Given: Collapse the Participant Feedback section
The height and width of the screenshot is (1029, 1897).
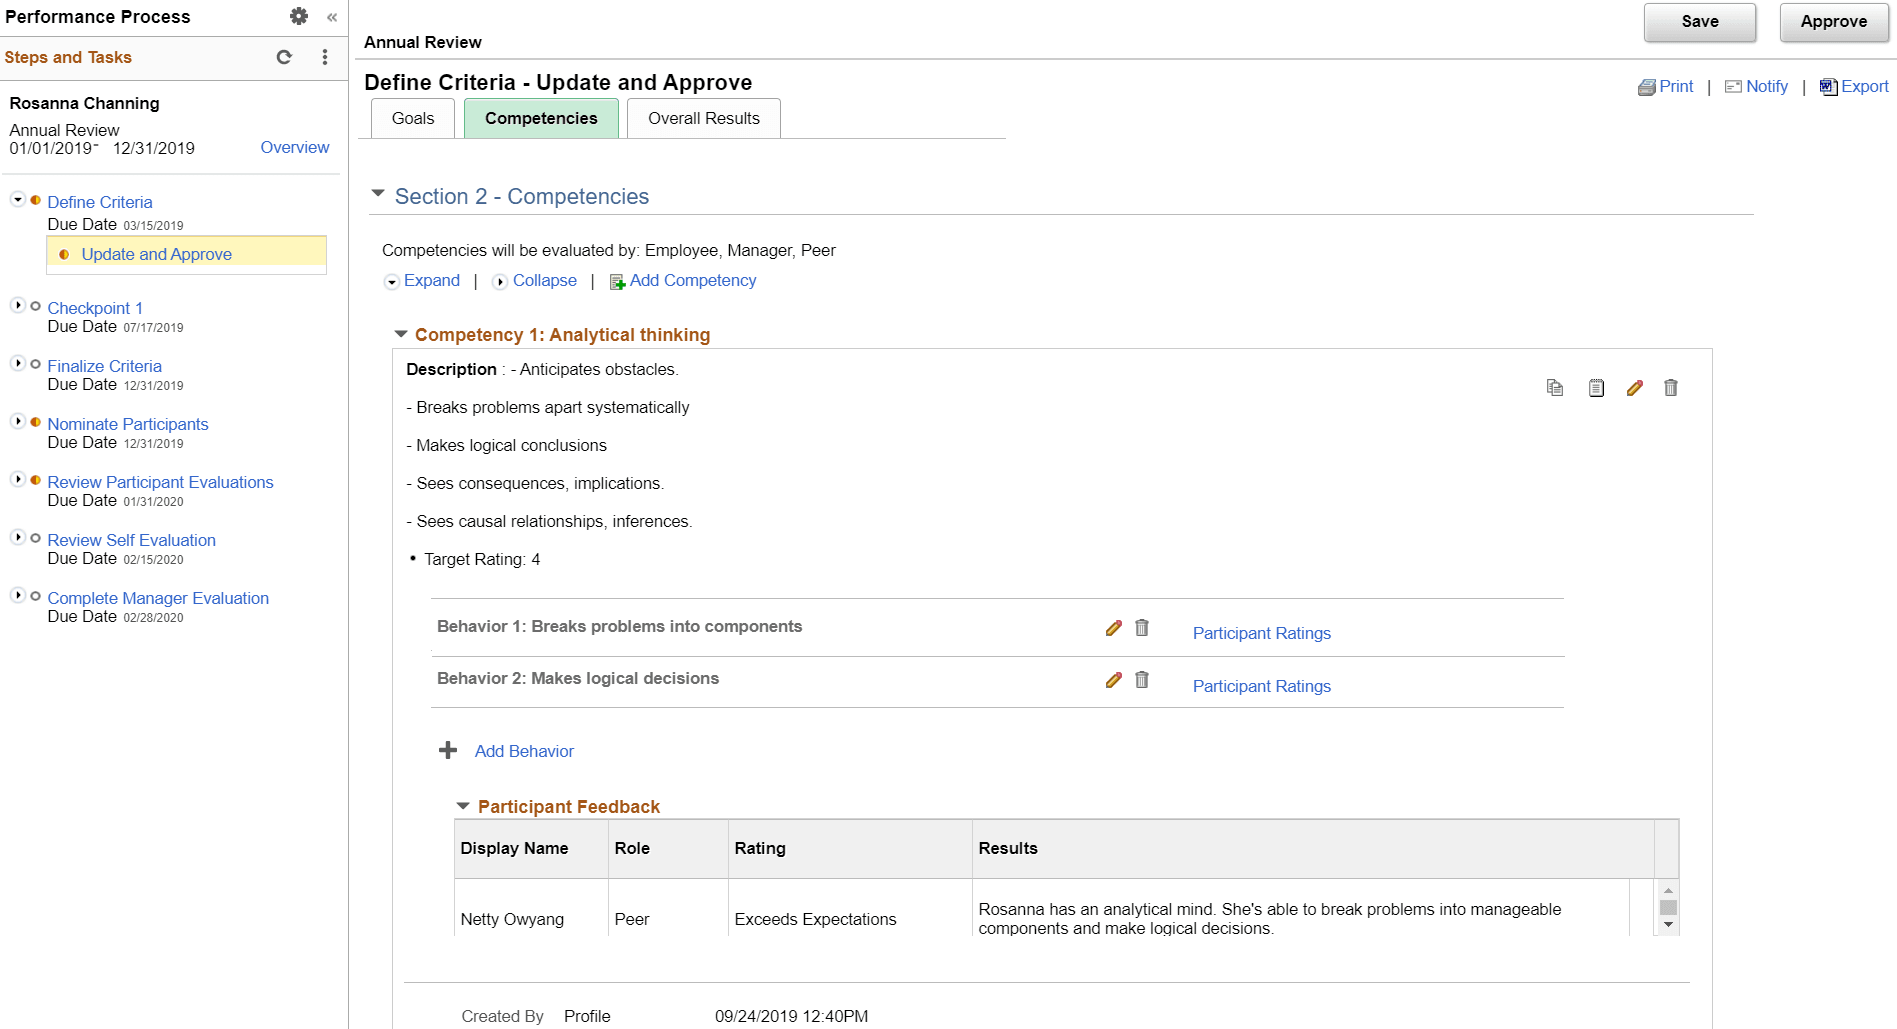Looking at the screenshot, I should [x=463, y=806].
